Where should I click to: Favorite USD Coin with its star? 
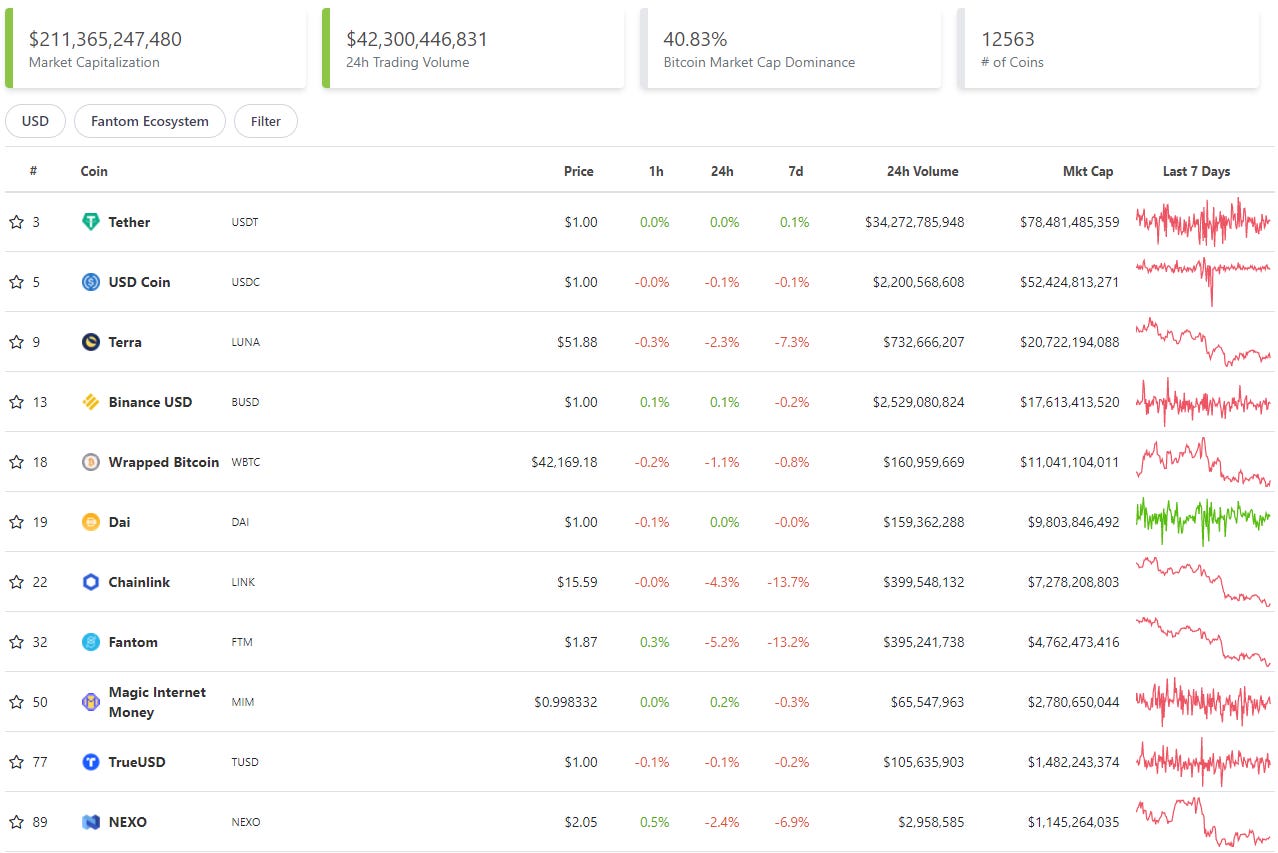16,282
